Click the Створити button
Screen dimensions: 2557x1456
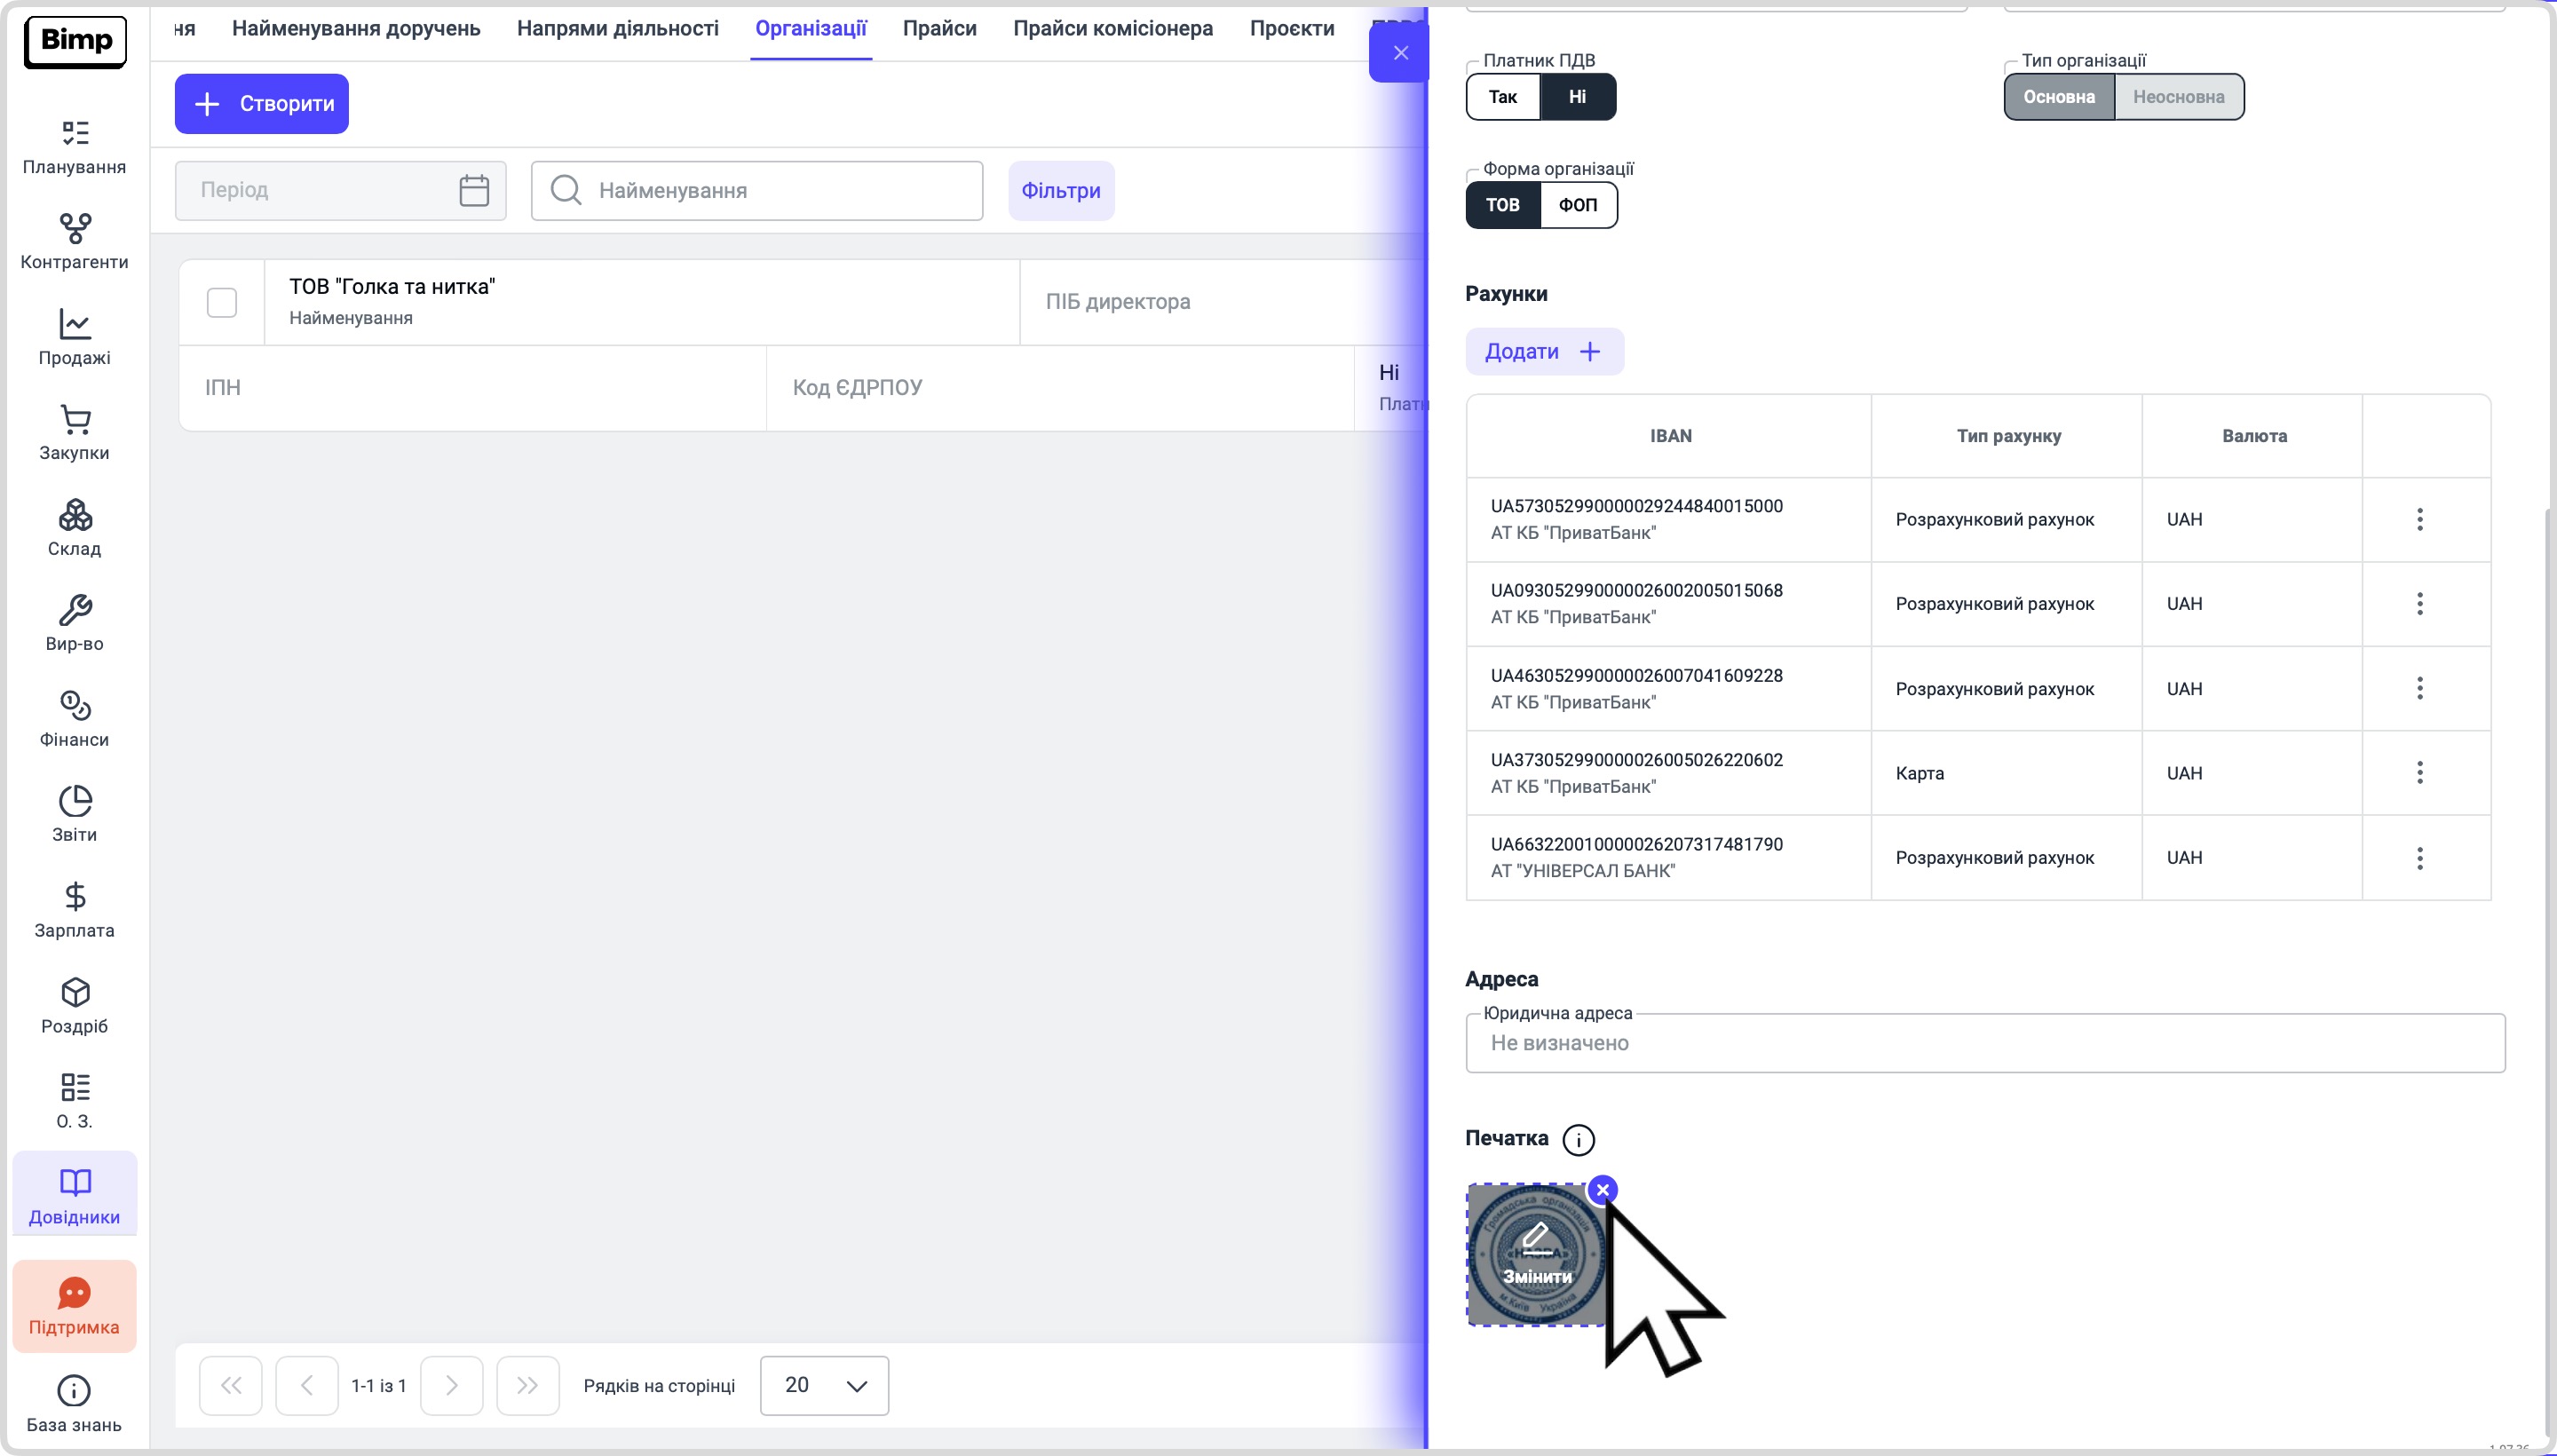pos(262,104)
